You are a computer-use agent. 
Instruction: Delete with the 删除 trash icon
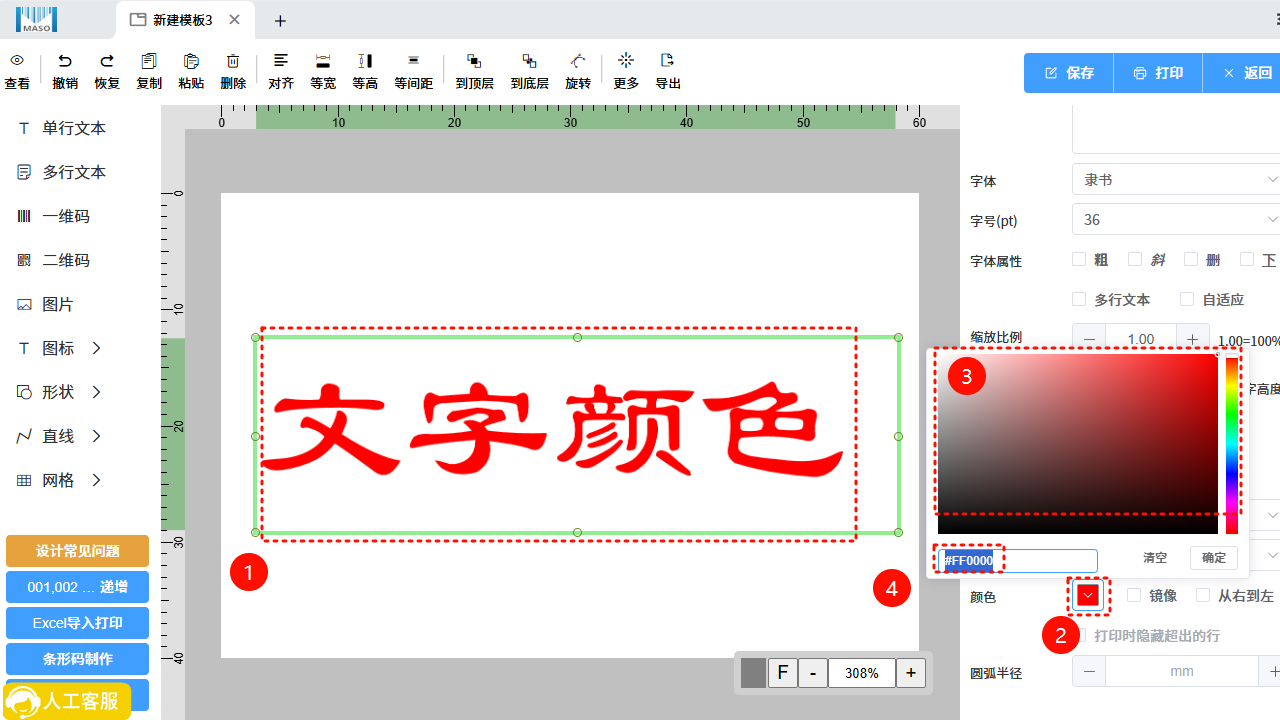tap(233, 61)
